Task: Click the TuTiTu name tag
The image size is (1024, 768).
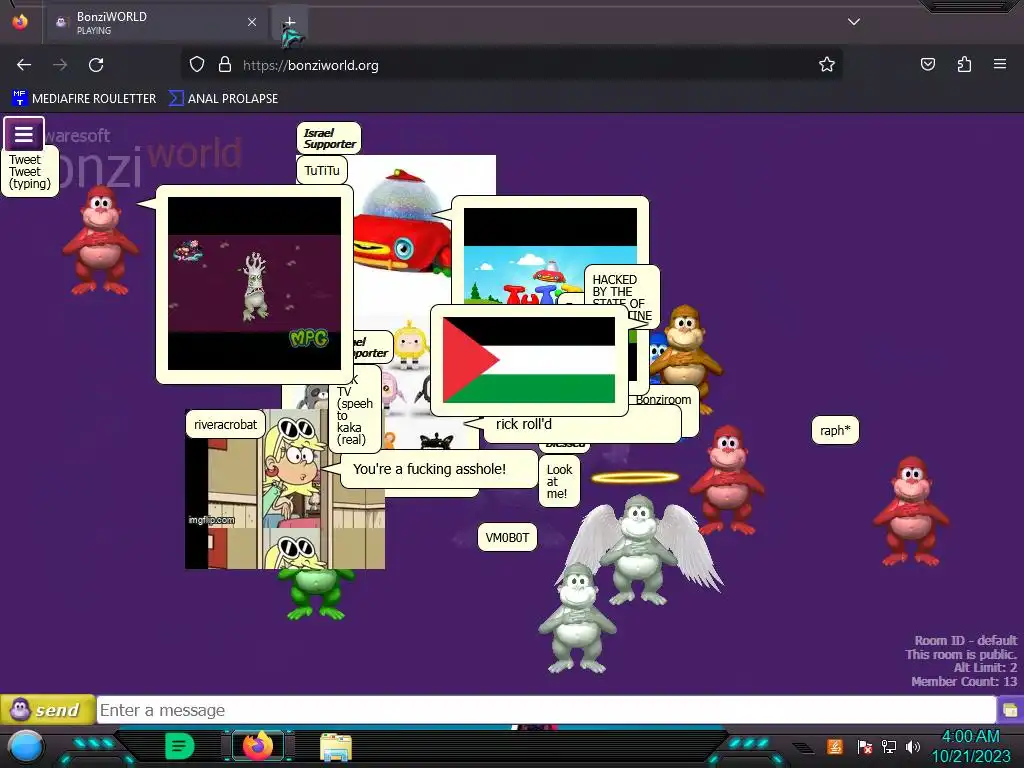Action: (322, 170)
